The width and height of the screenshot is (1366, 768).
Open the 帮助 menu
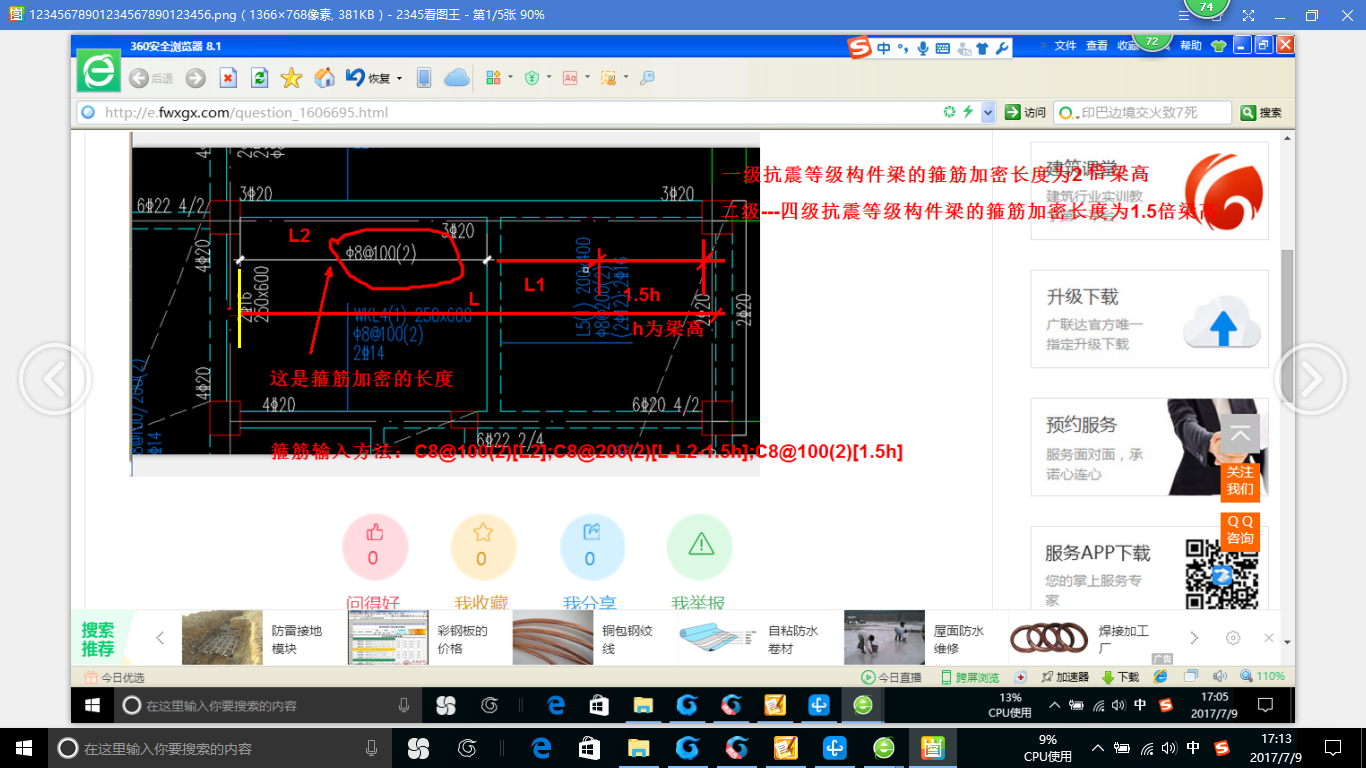(x=1191, y=46)
